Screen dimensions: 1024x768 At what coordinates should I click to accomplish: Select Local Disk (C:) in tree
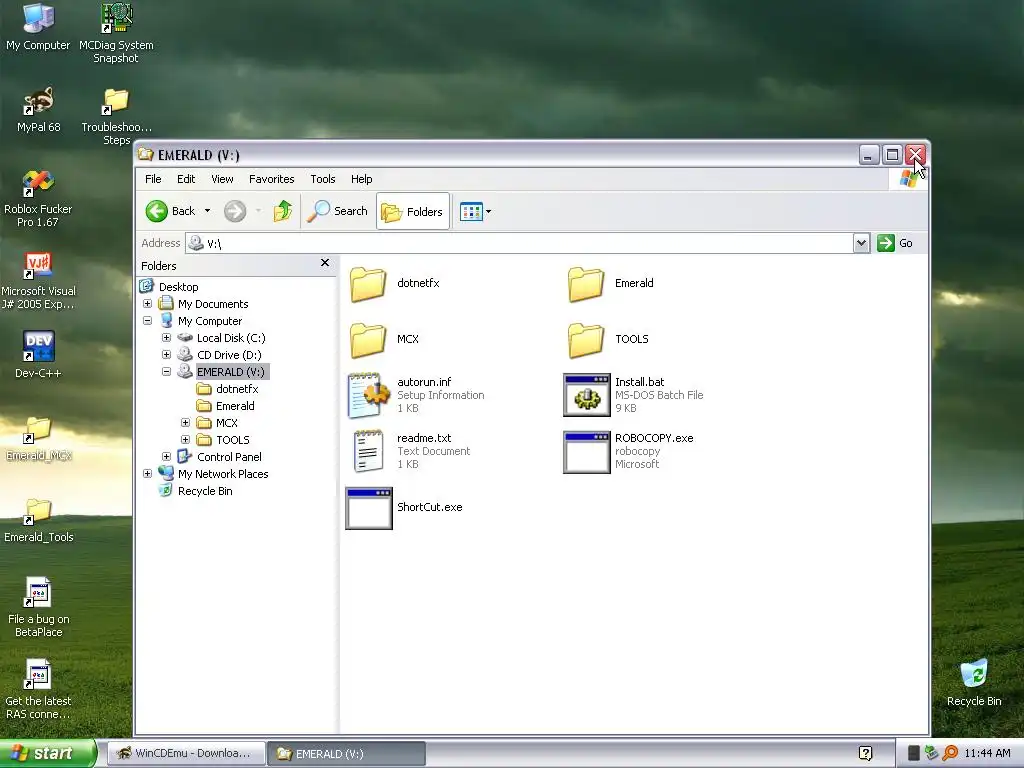point(231,338)
